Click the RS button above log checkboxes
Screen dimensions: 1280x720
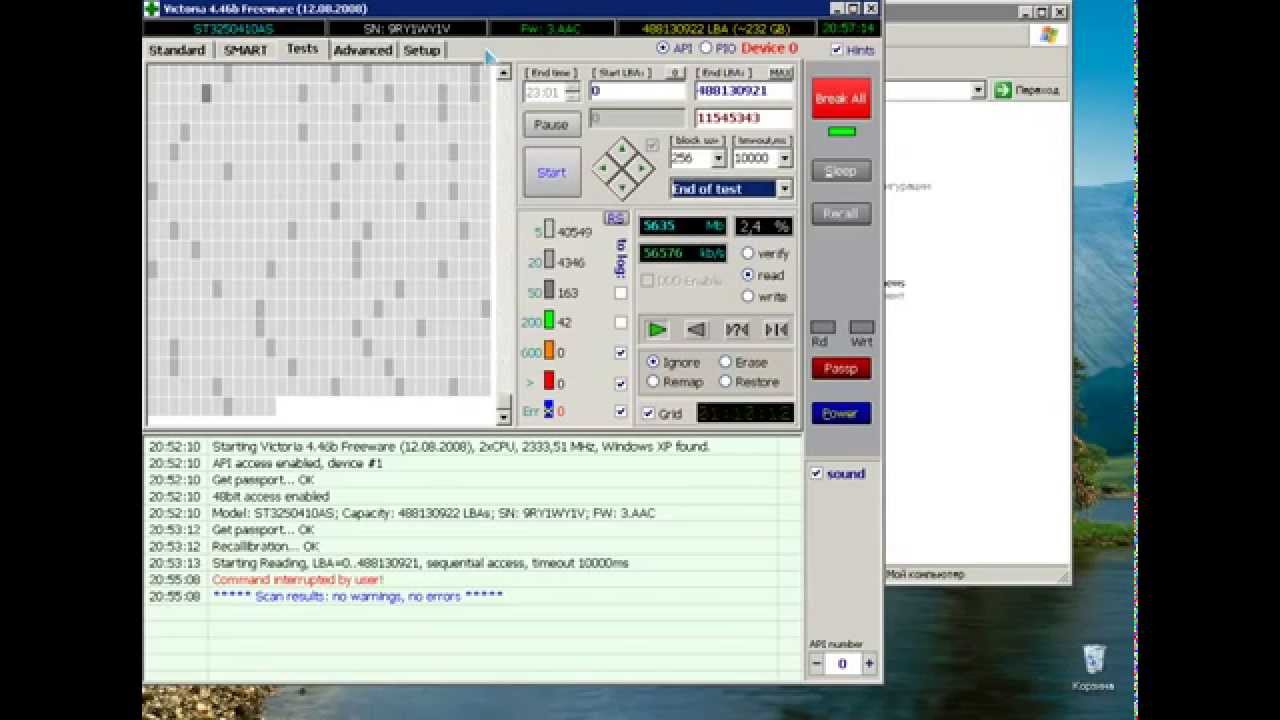(x=615, y=218)
